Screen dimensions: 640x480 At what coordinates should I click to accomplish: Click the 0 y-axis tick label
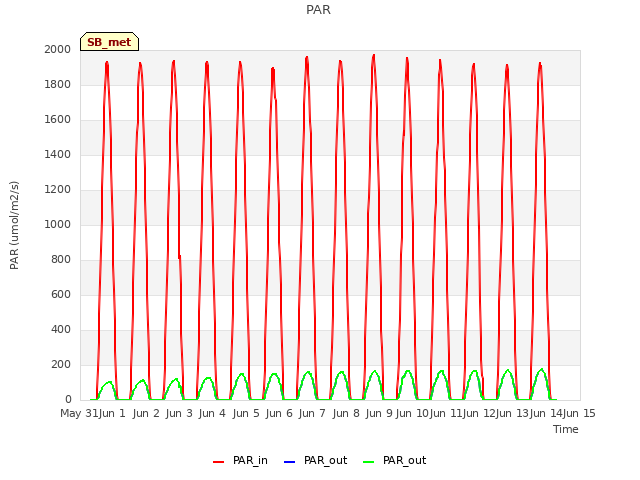(x=68, y=400)
